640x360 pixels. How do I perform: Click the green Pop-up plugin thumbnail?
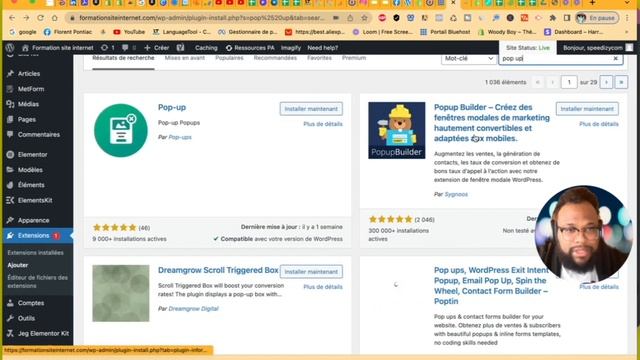[121, 131]
